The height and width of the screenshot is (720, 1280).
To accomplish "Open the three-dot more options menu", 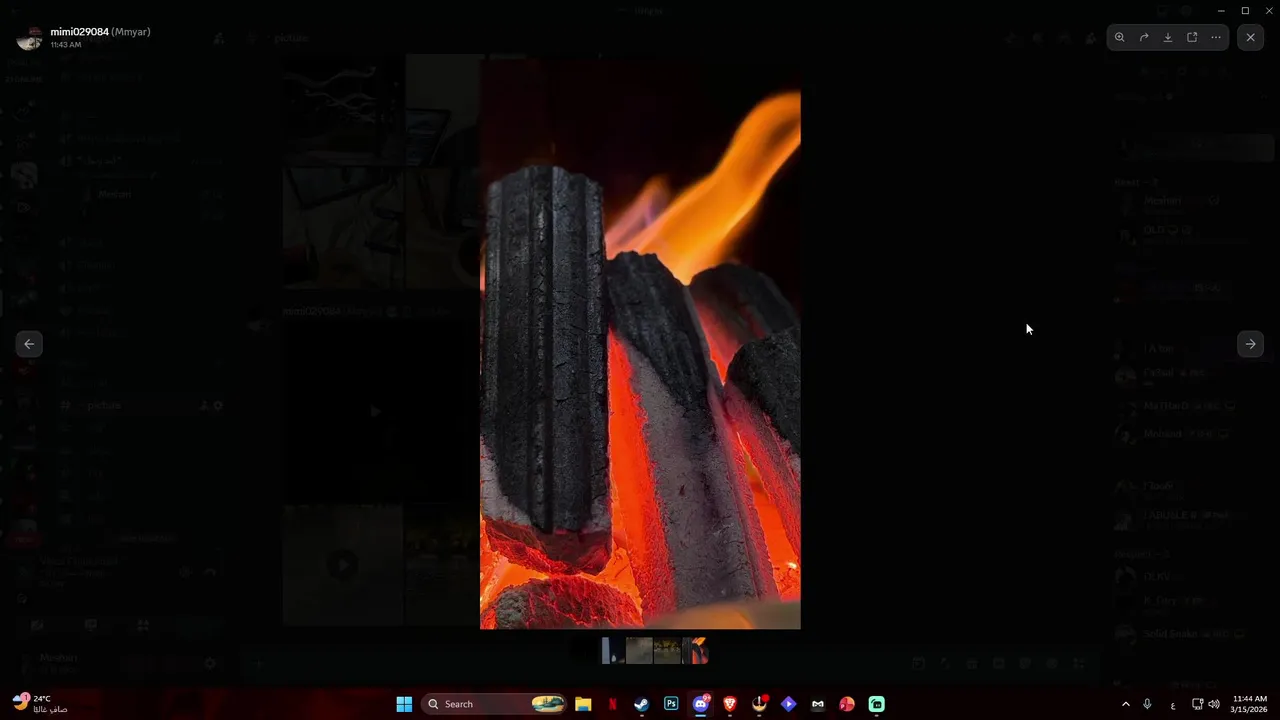I will point(1216,37).
